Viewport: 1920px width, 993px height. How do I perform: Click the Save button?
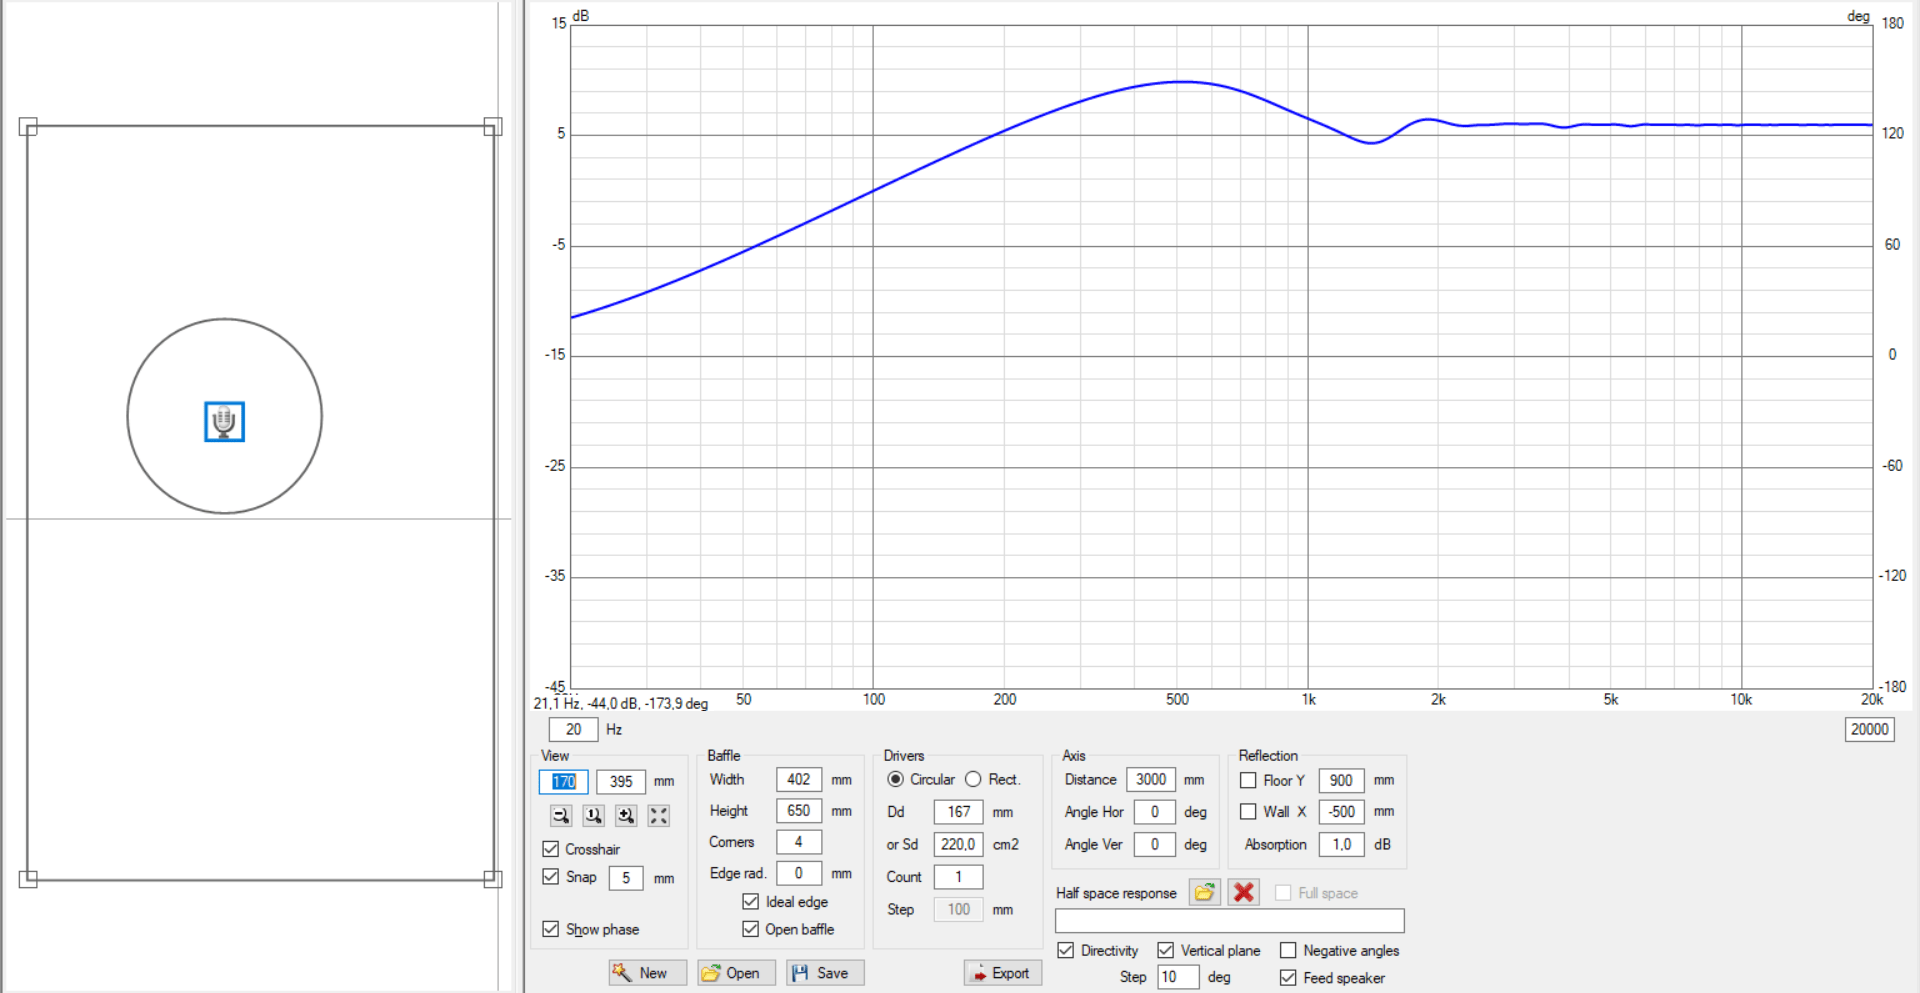pos(825,973)
